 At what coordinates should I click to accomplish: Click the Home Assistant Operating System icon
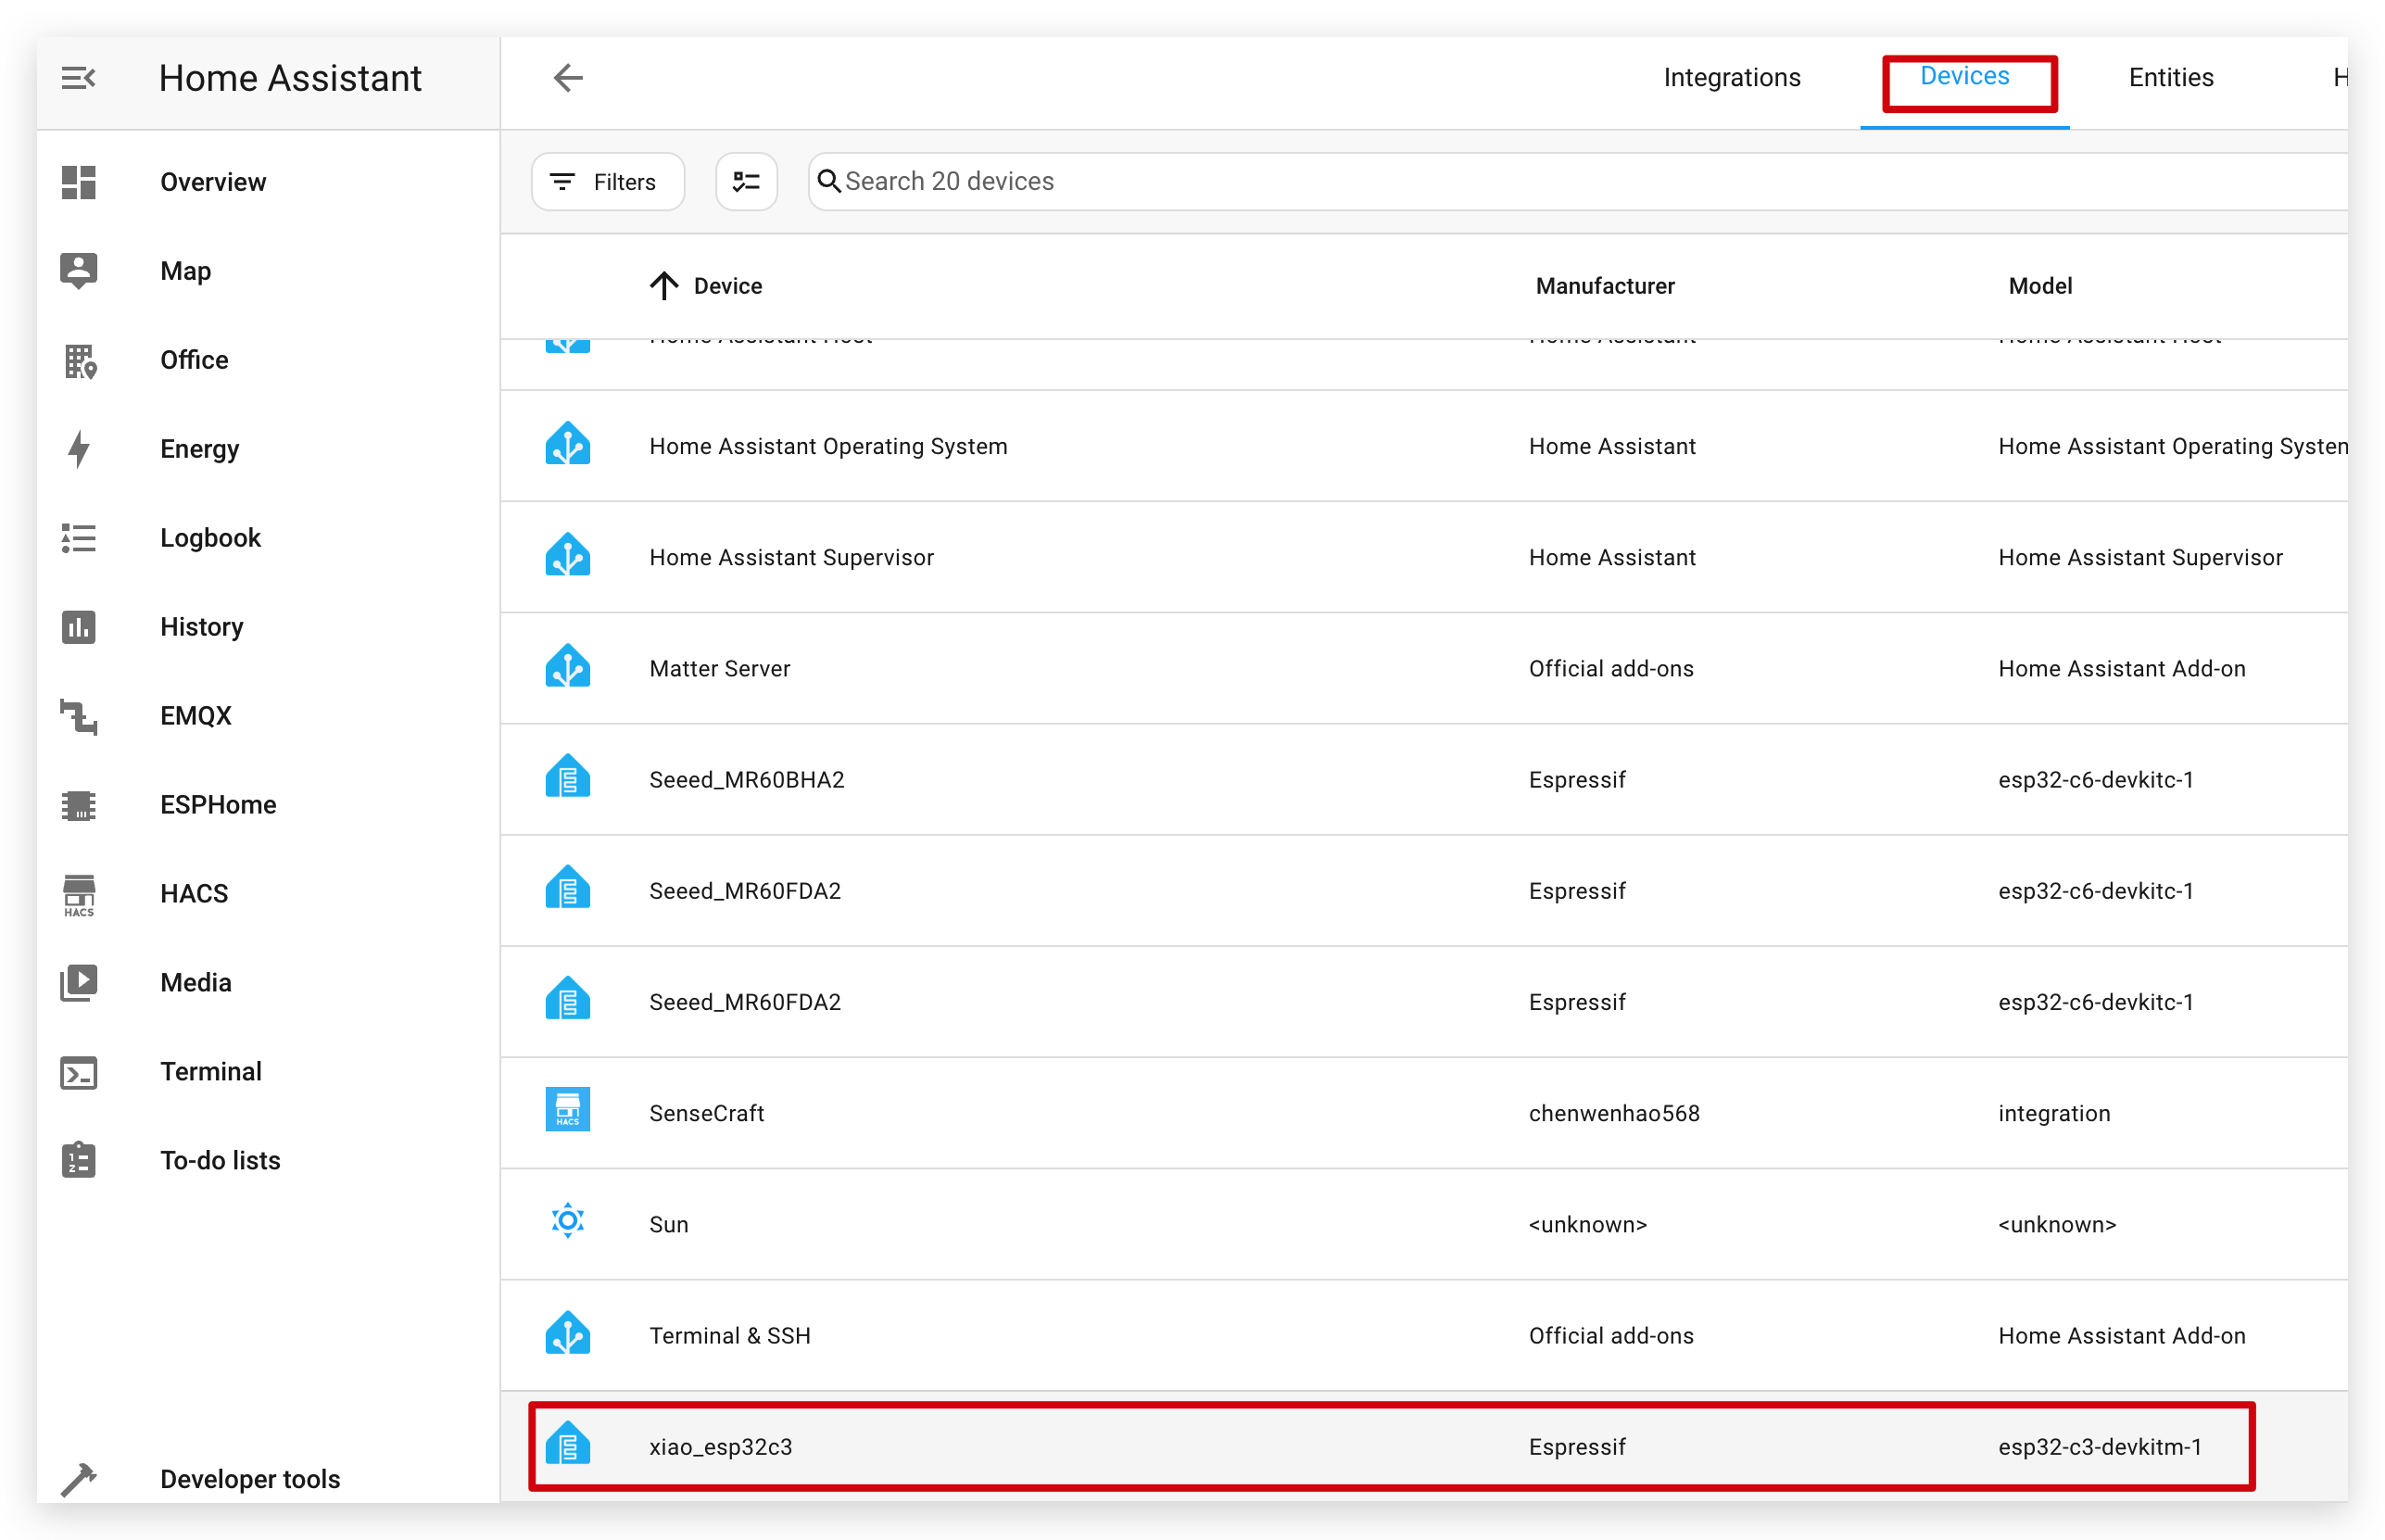point(567,445)
